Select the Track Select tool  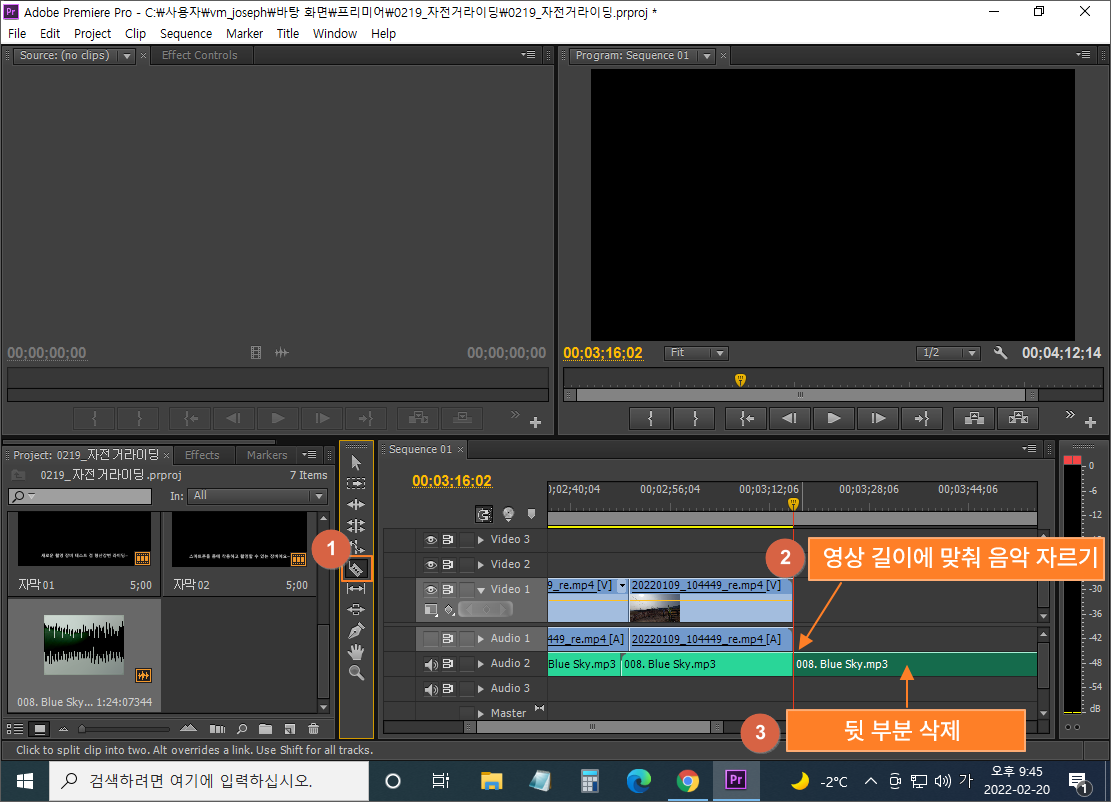click(x=356, y=483)
